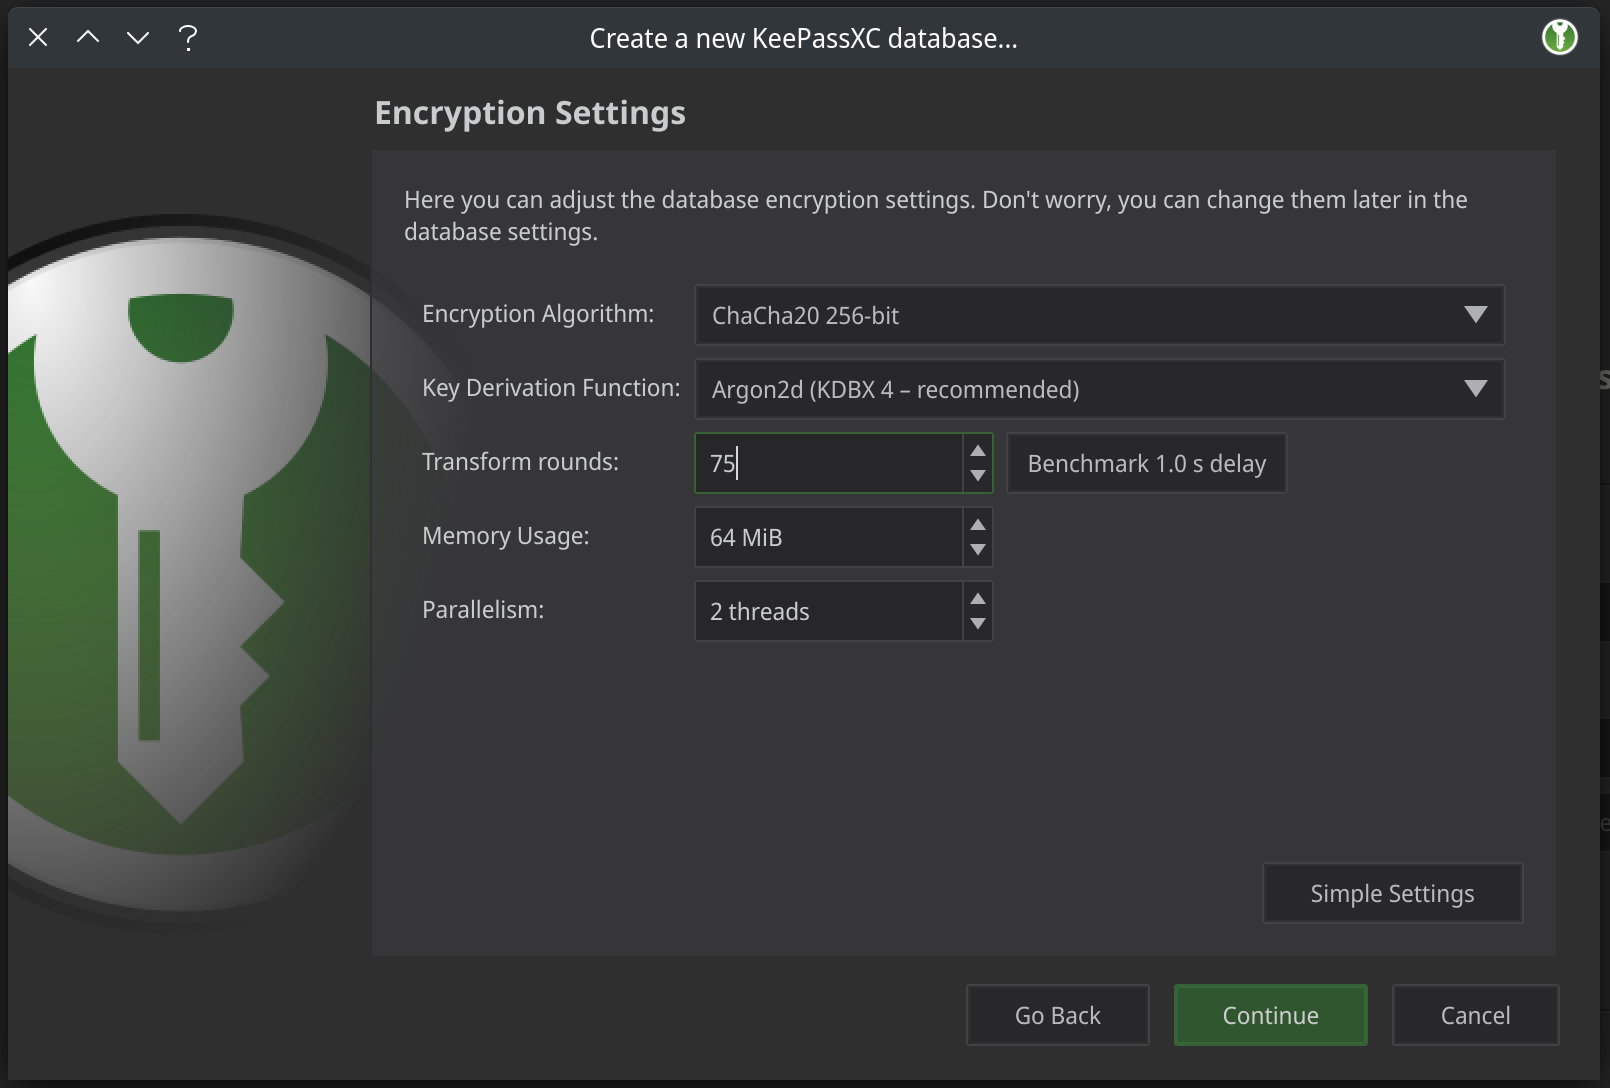
Task: Run the Benchmark 1.0 s delay
Action: [1146, 463]
